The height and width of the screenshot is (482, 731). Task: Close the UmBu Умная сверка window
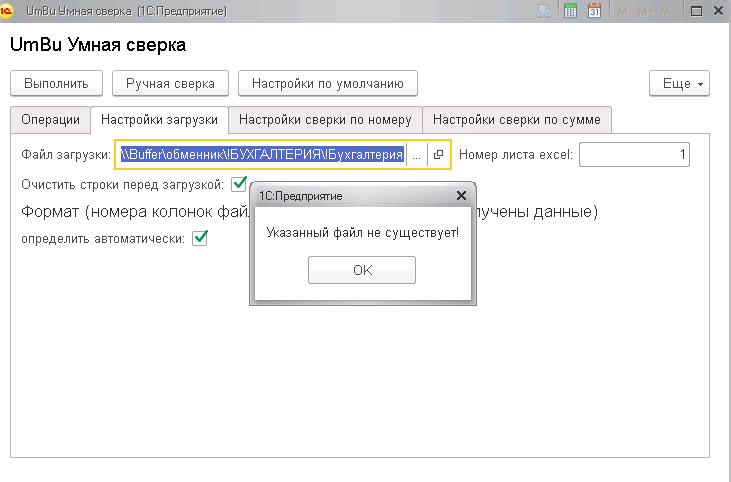718,11
